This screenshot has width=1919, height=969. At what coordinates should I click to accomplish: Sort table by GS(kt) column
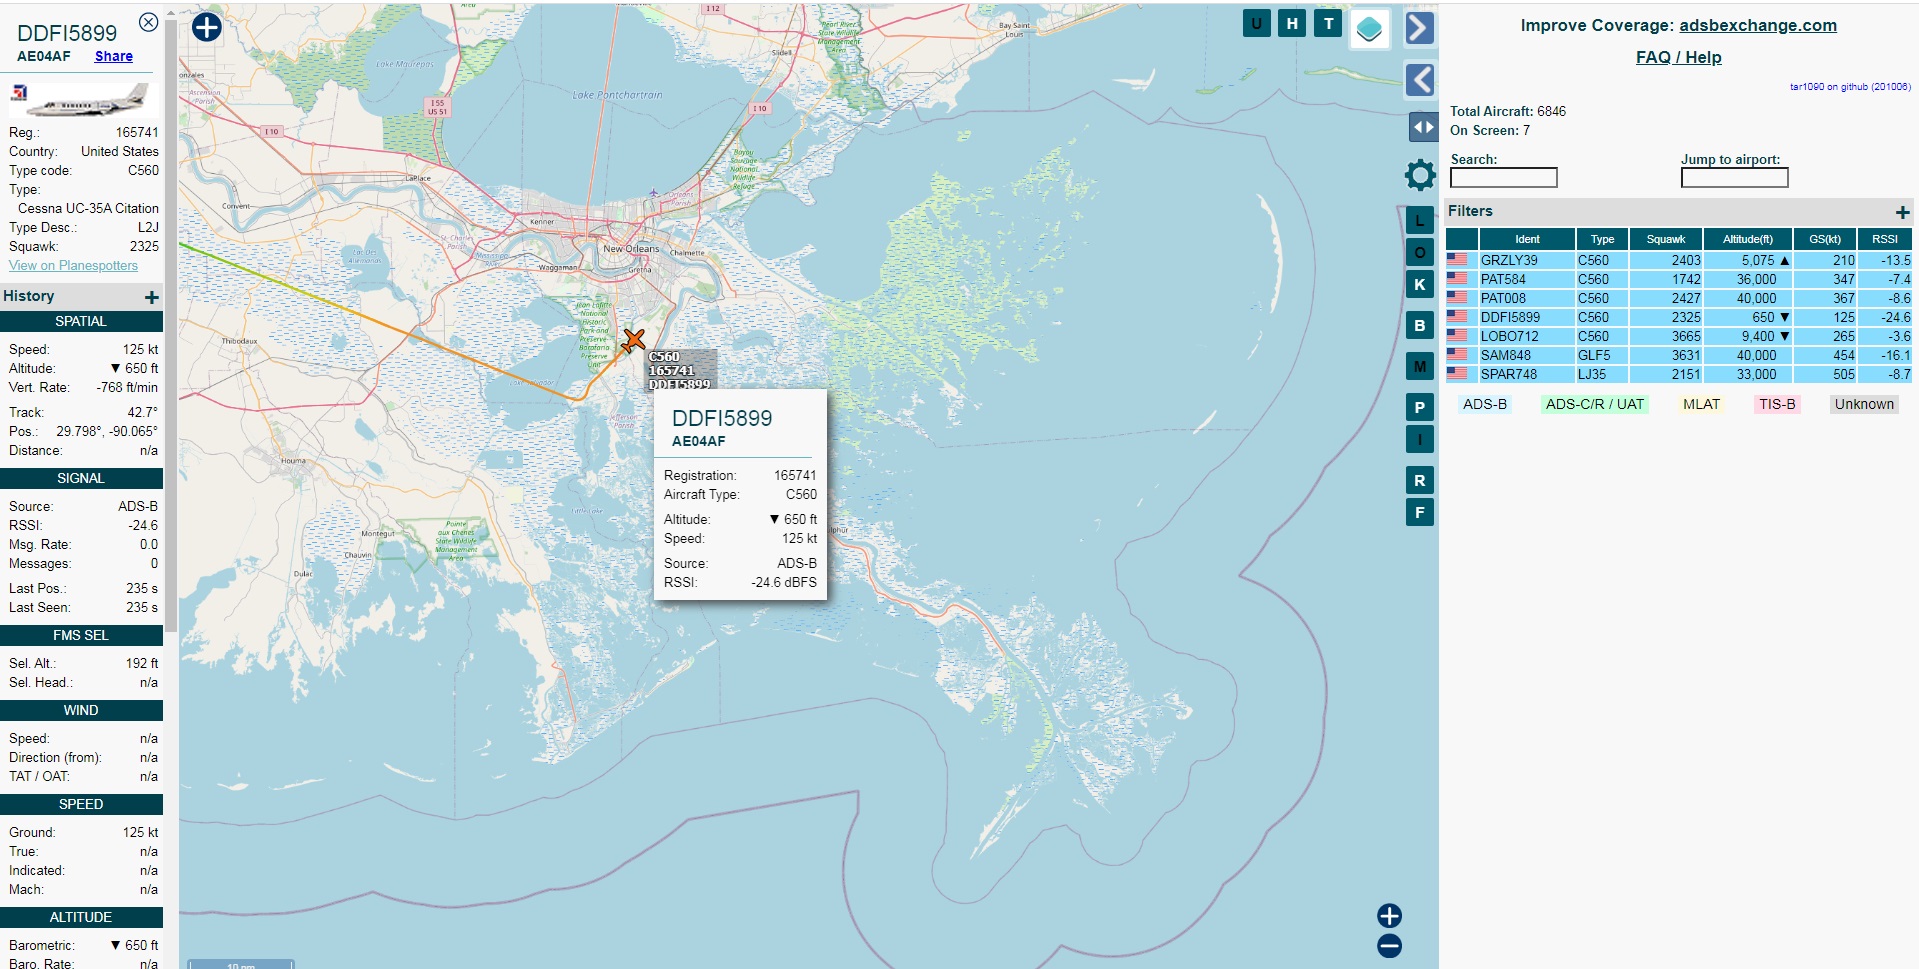coord(1825,239)
